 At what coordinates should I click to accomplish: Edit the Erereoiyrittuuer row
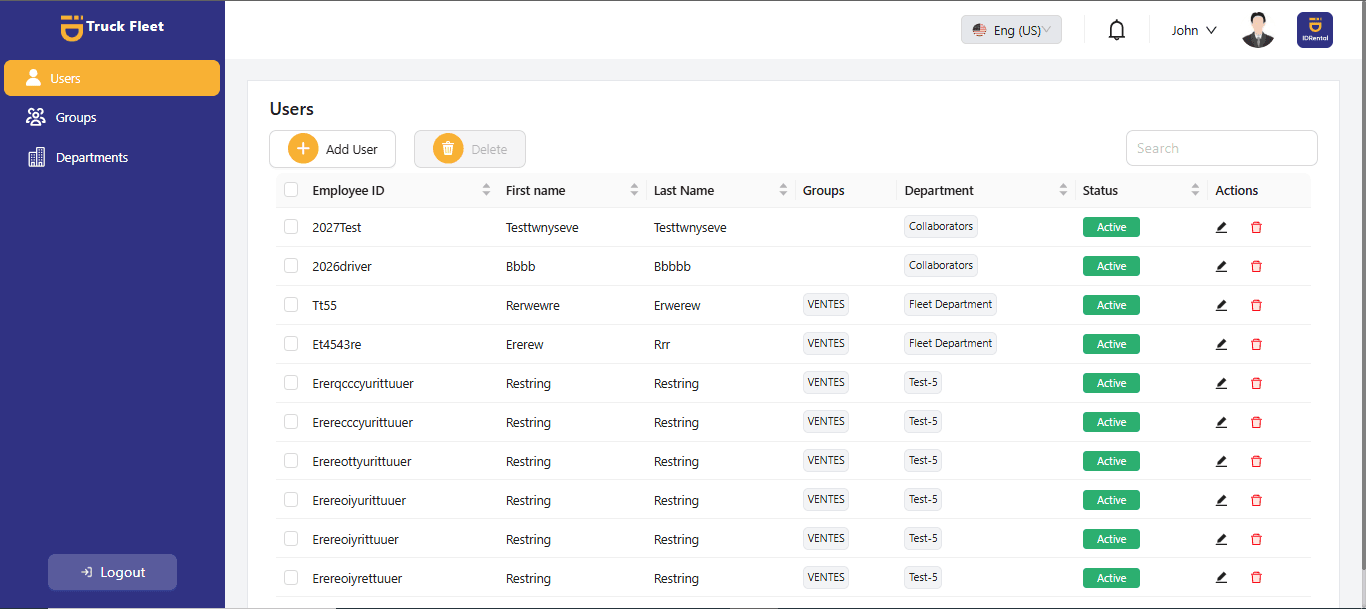(x=1221, y=539)
